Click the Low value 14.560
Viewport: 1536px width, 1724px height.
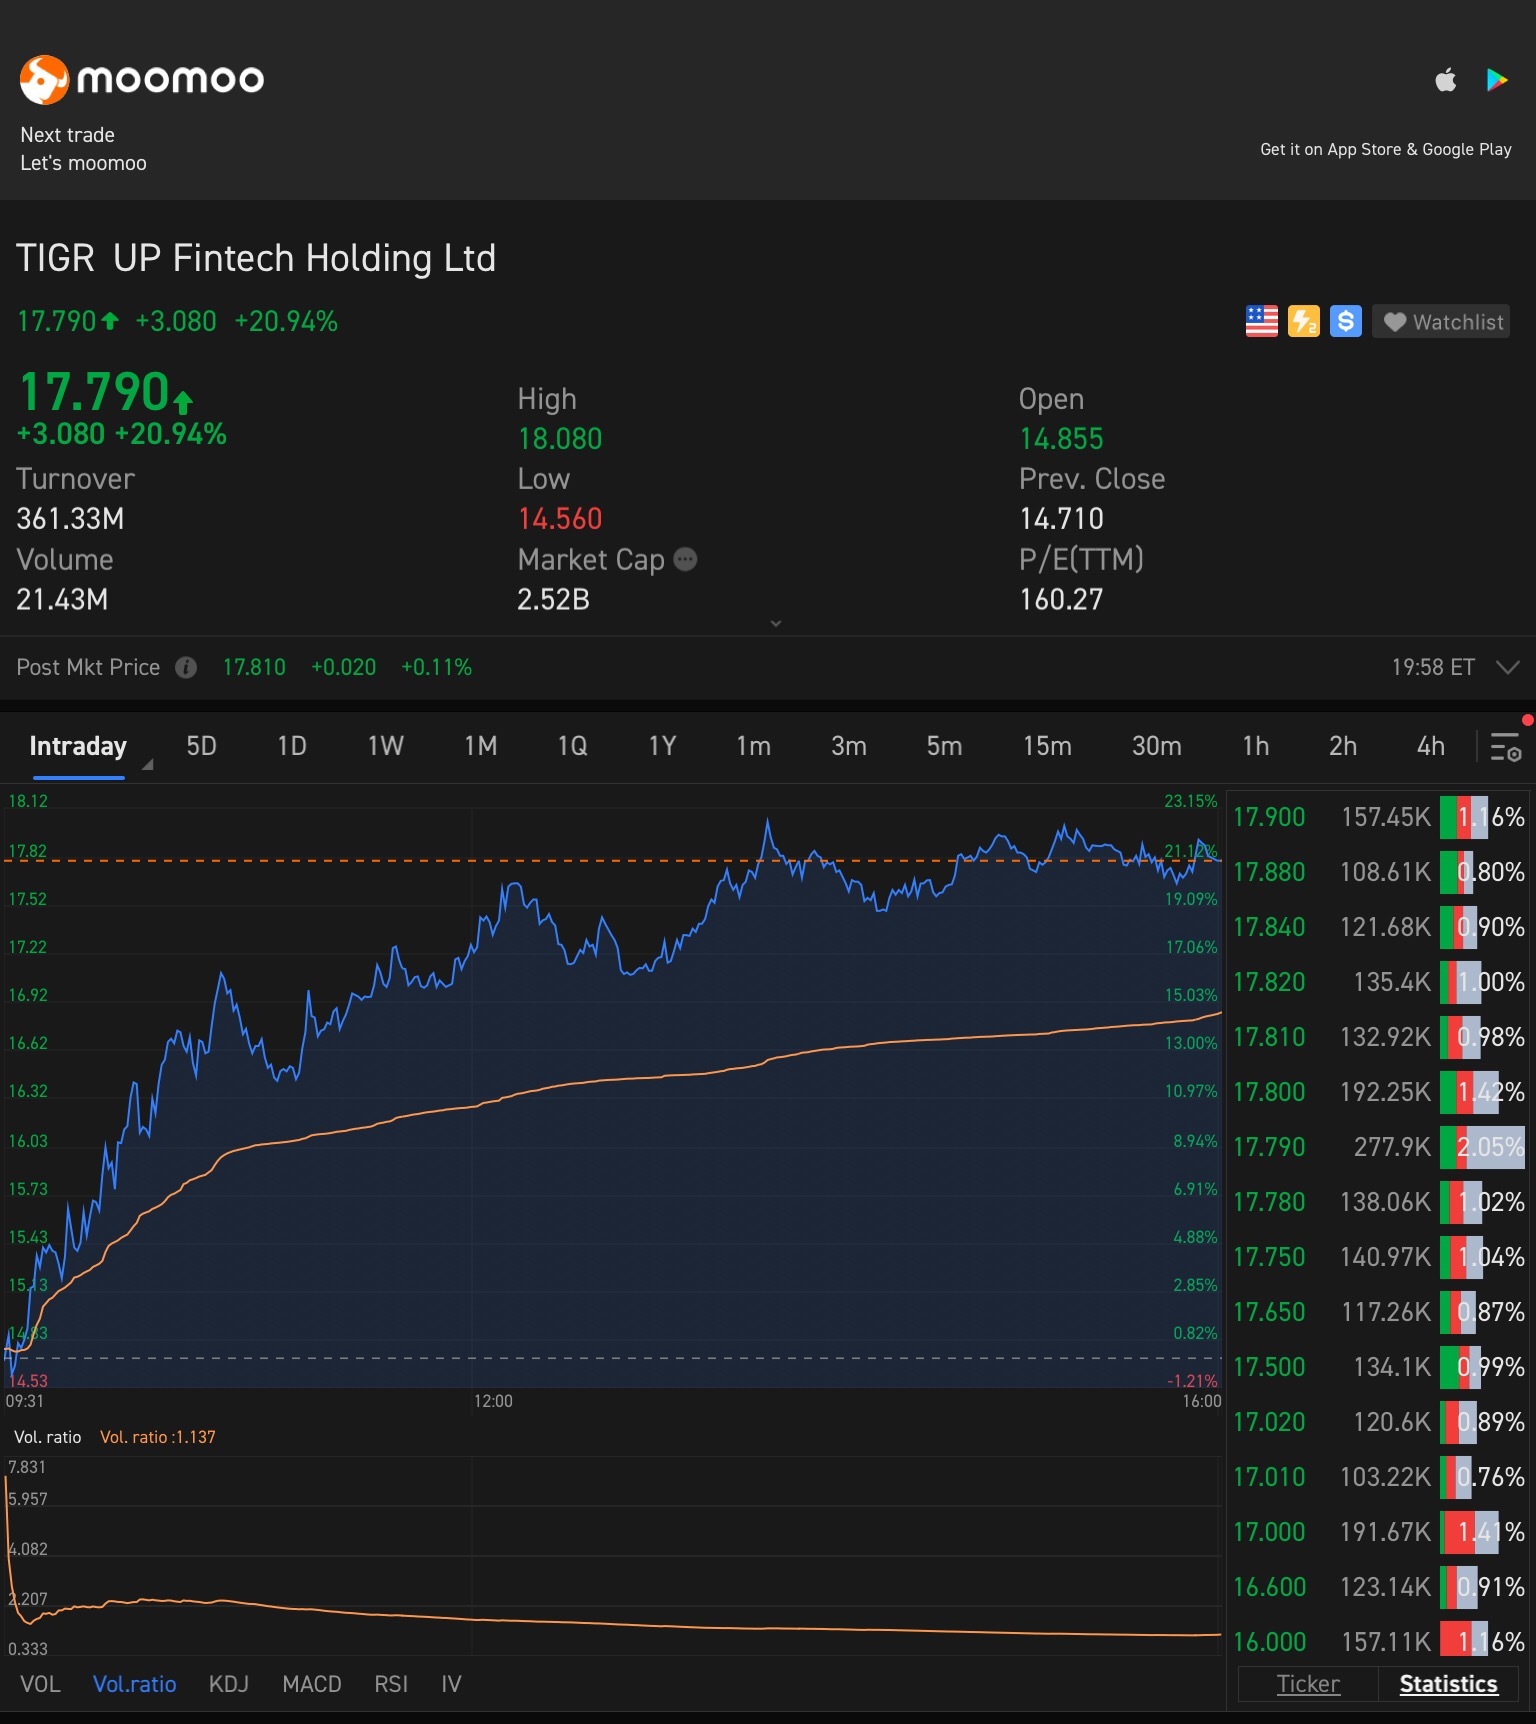point(560,519)
